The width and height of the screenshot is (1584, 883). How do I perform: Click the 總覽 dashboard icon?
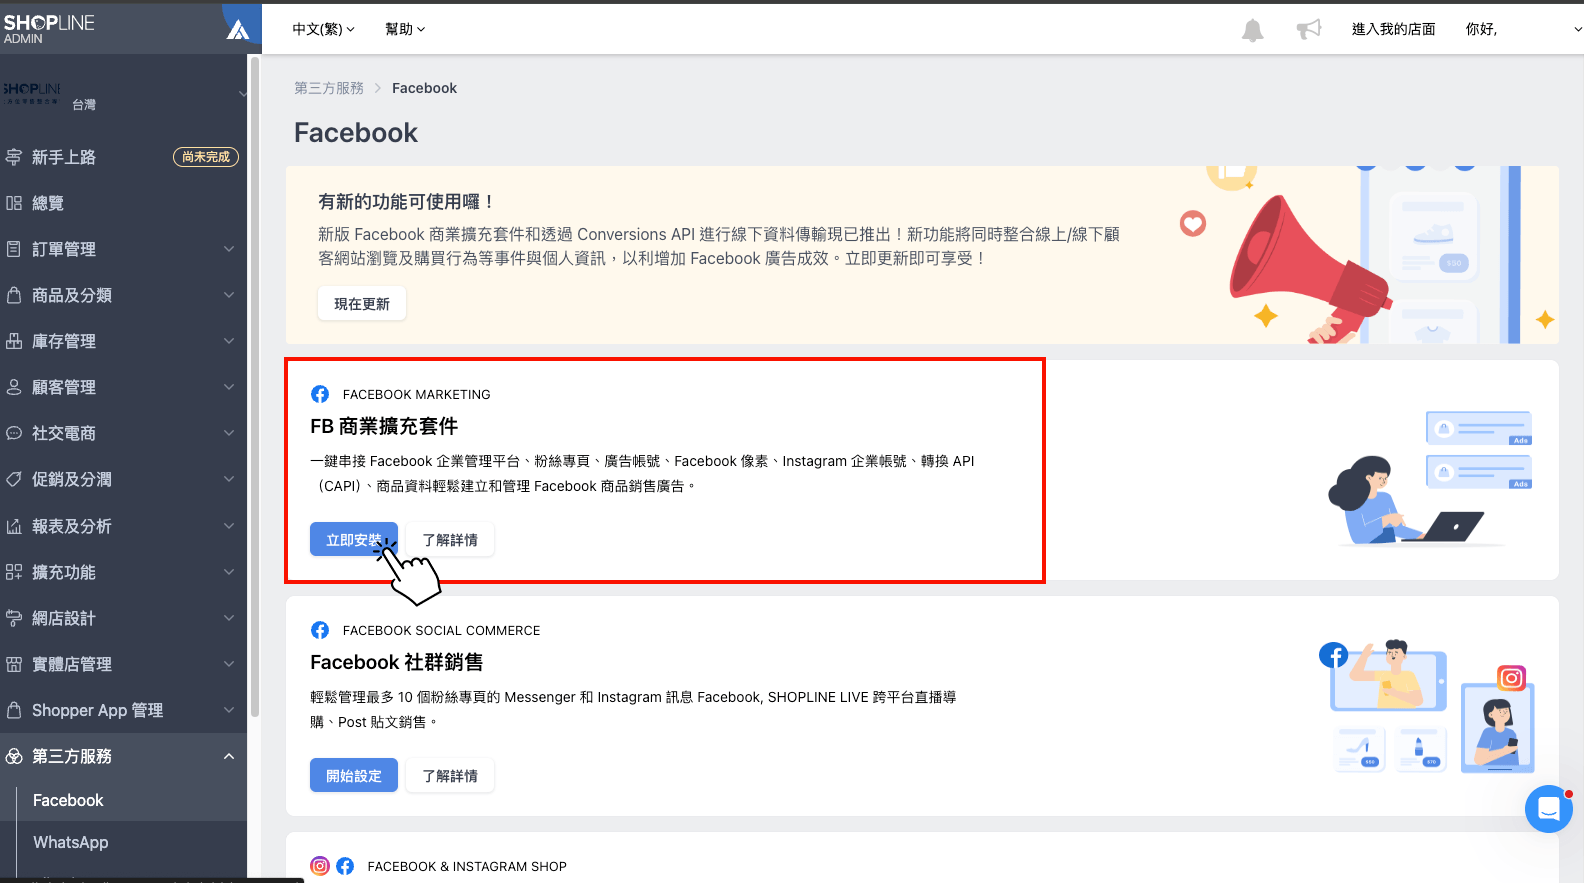14,203
